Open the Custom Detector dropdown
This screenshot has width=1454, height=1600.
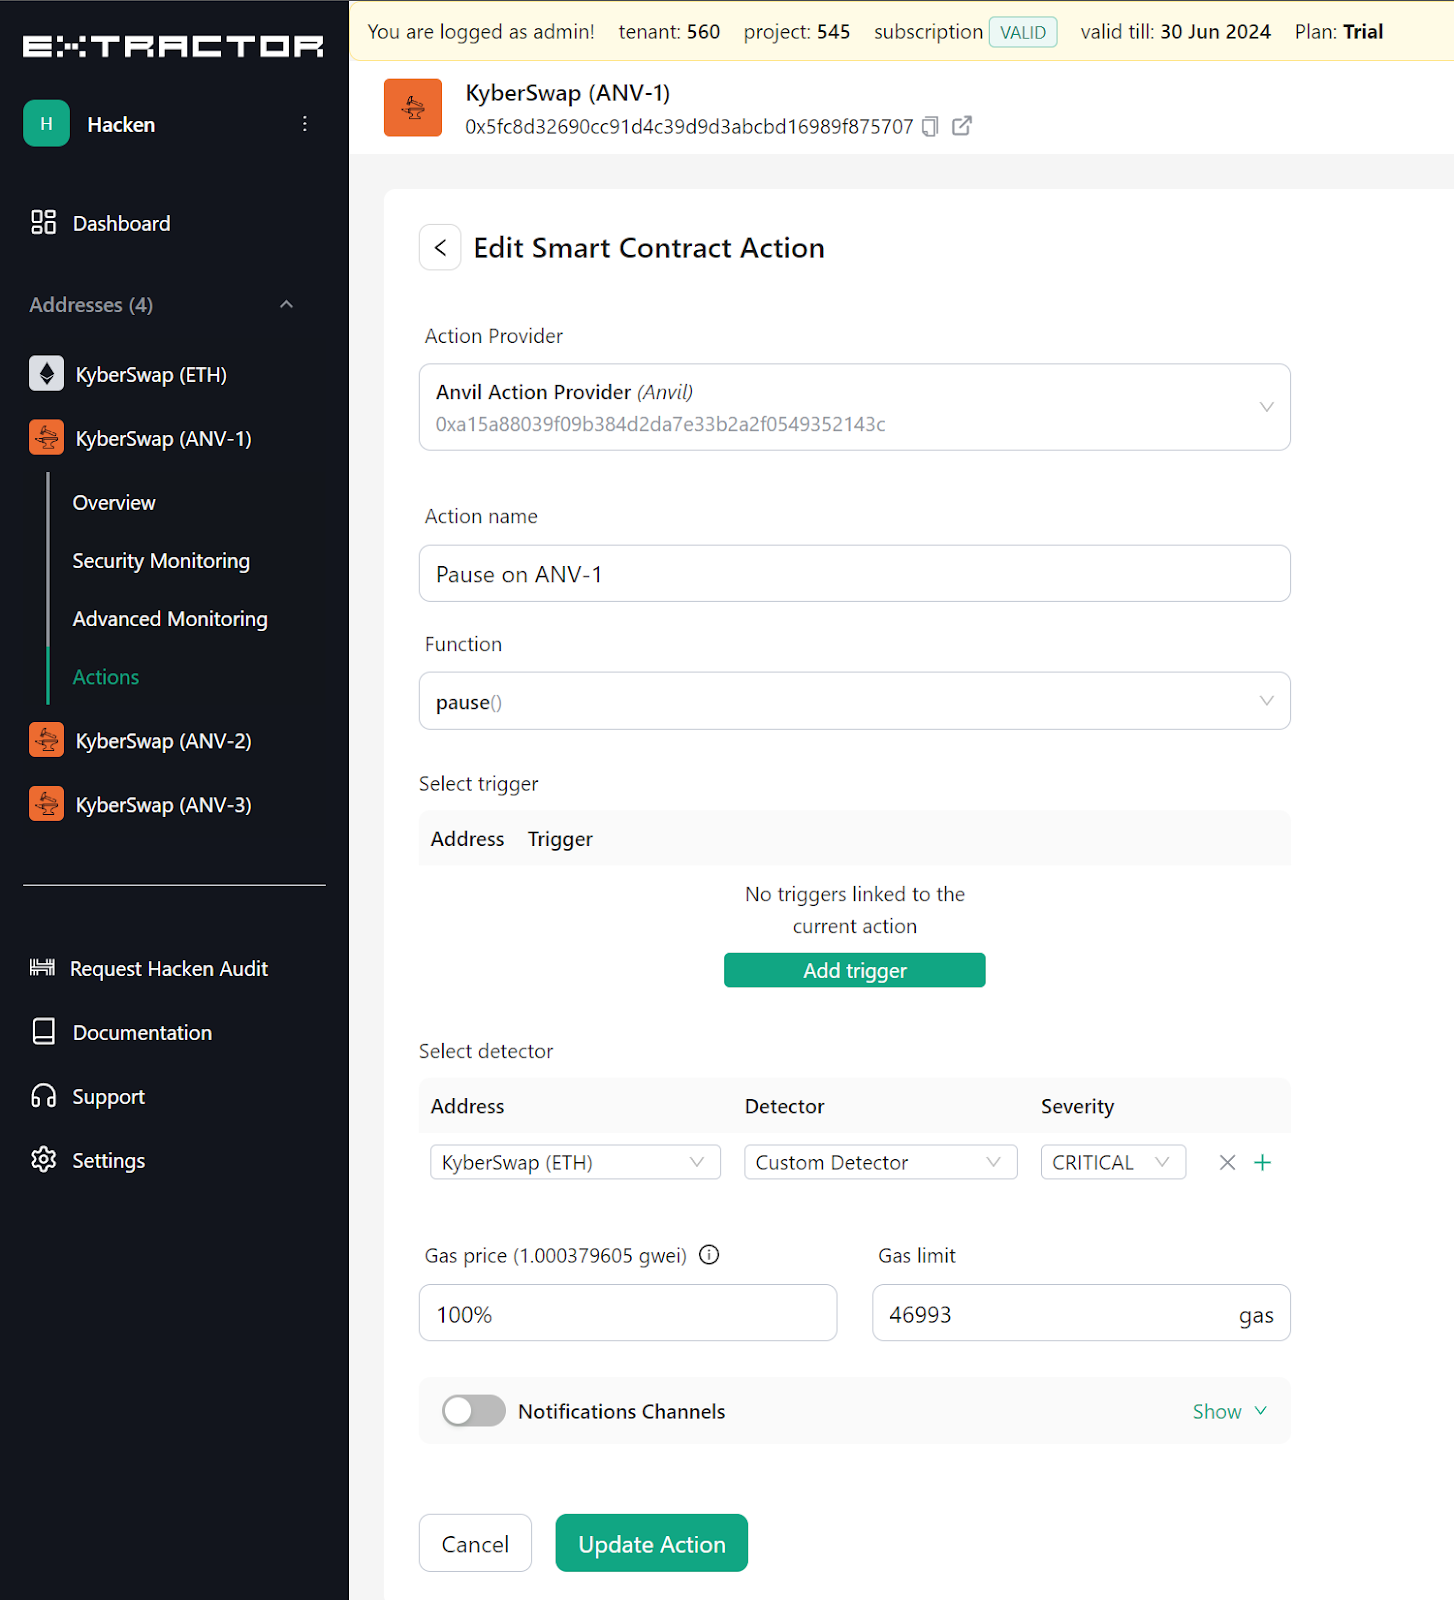881,1162
